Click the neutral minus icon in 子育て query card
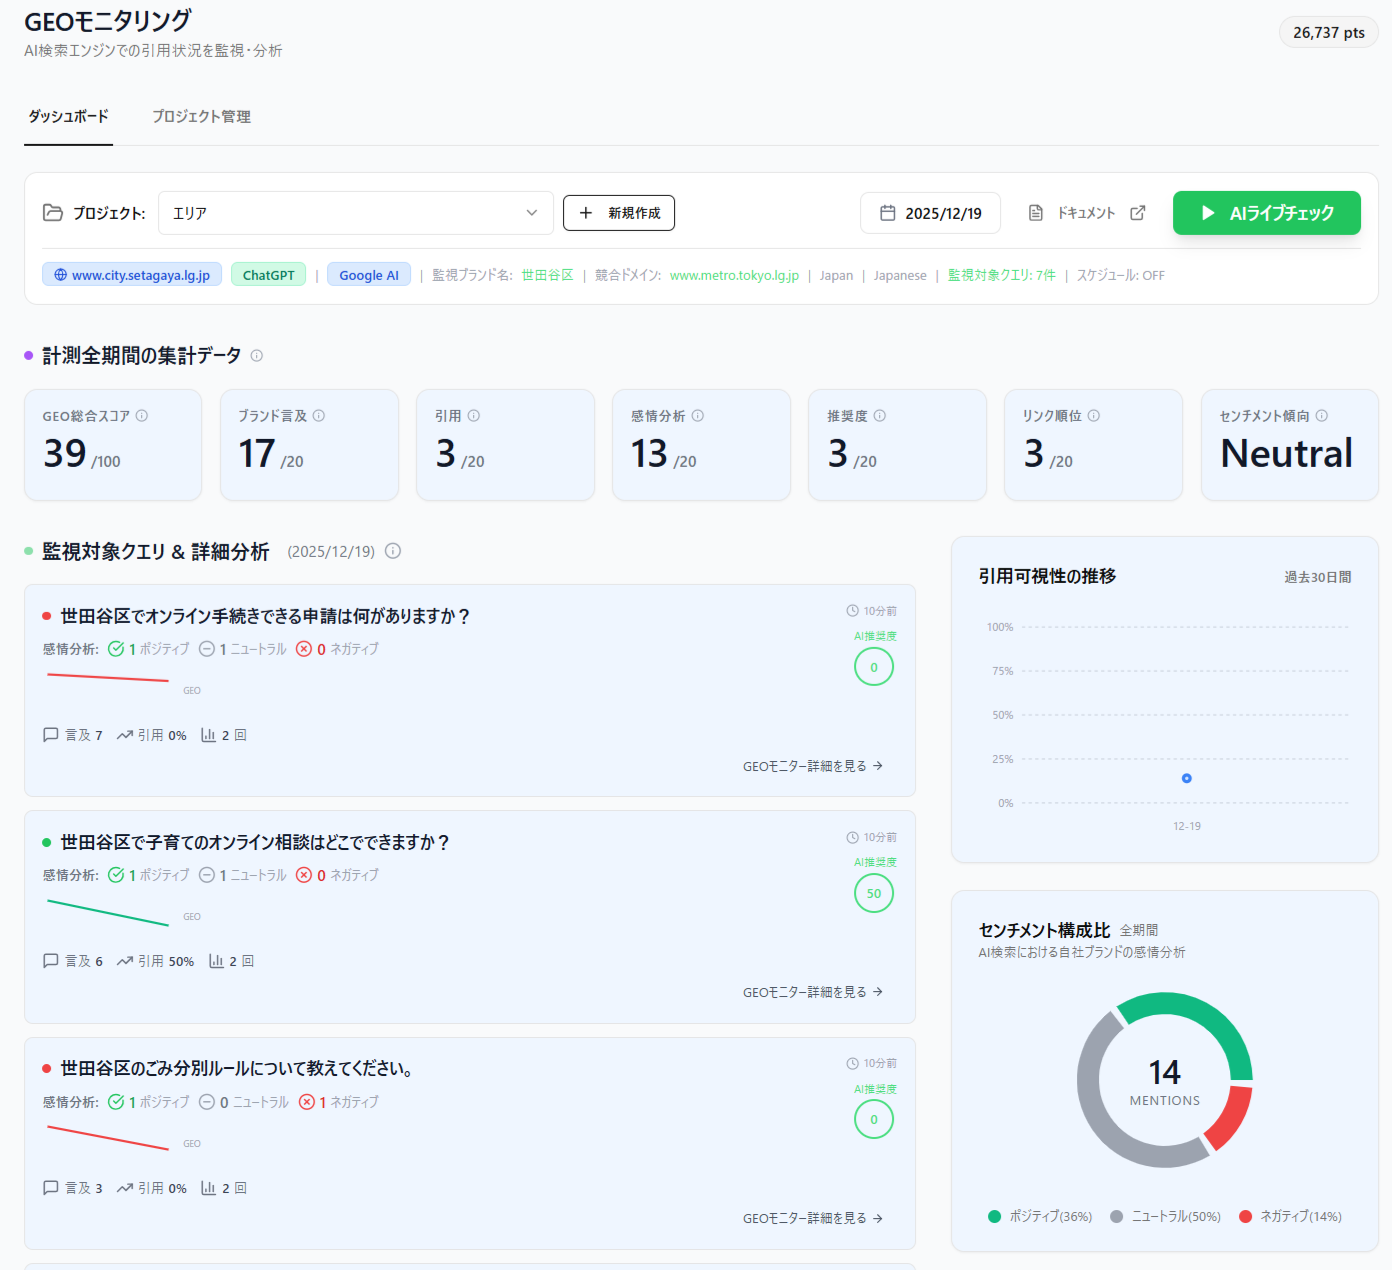This screenshot has height=1270, width=1392. pyautogui.click(x=207, y=875)
